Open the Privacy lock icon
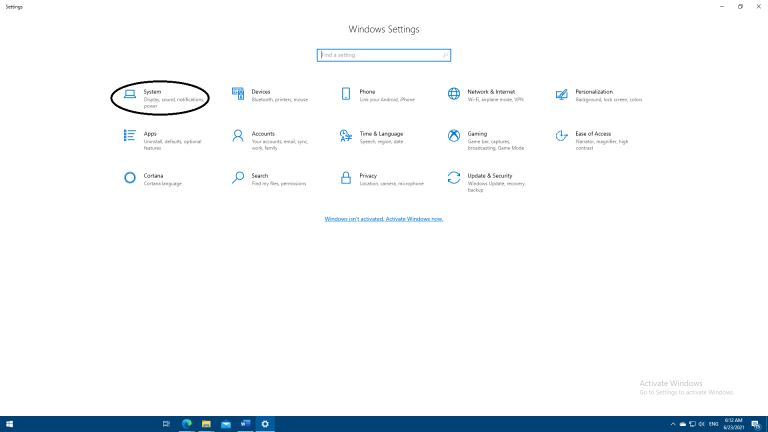768x432 pixels. [346, 177]
